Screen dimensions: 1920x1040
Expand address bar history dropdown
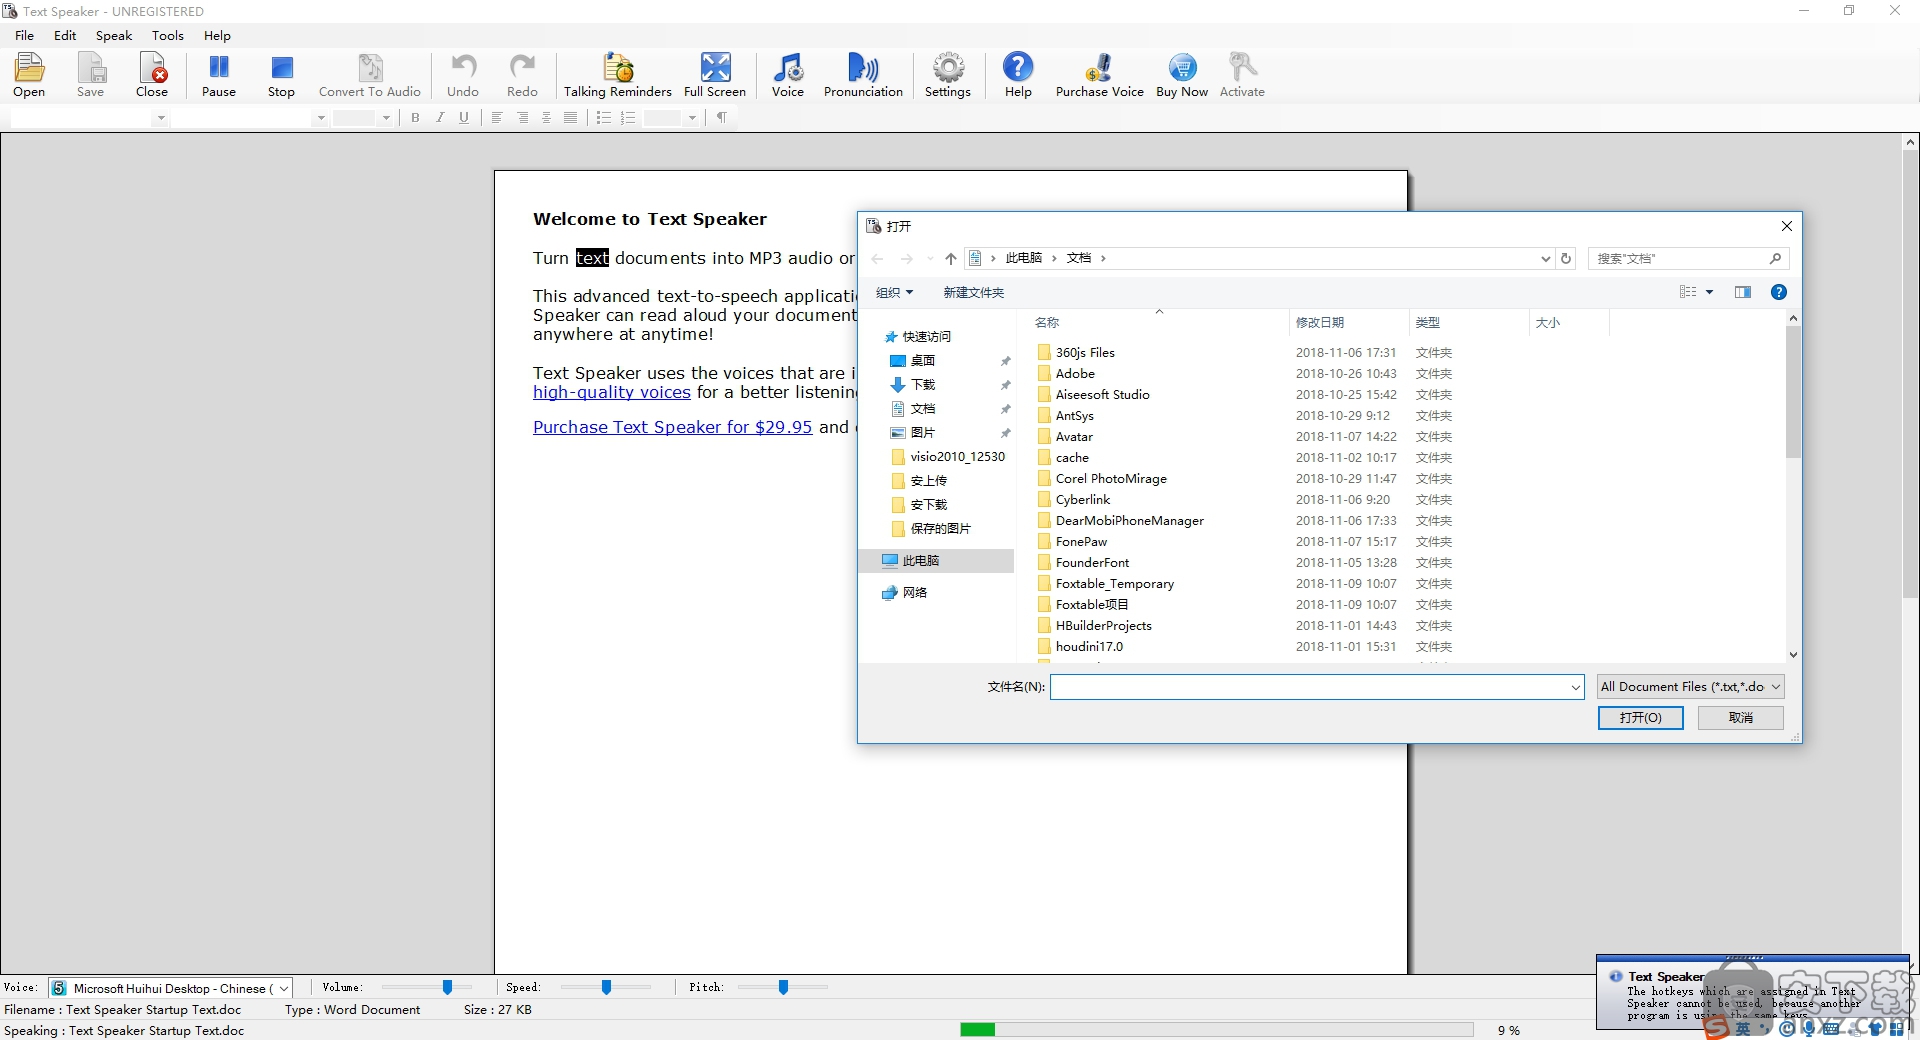tap(1545, 258)
